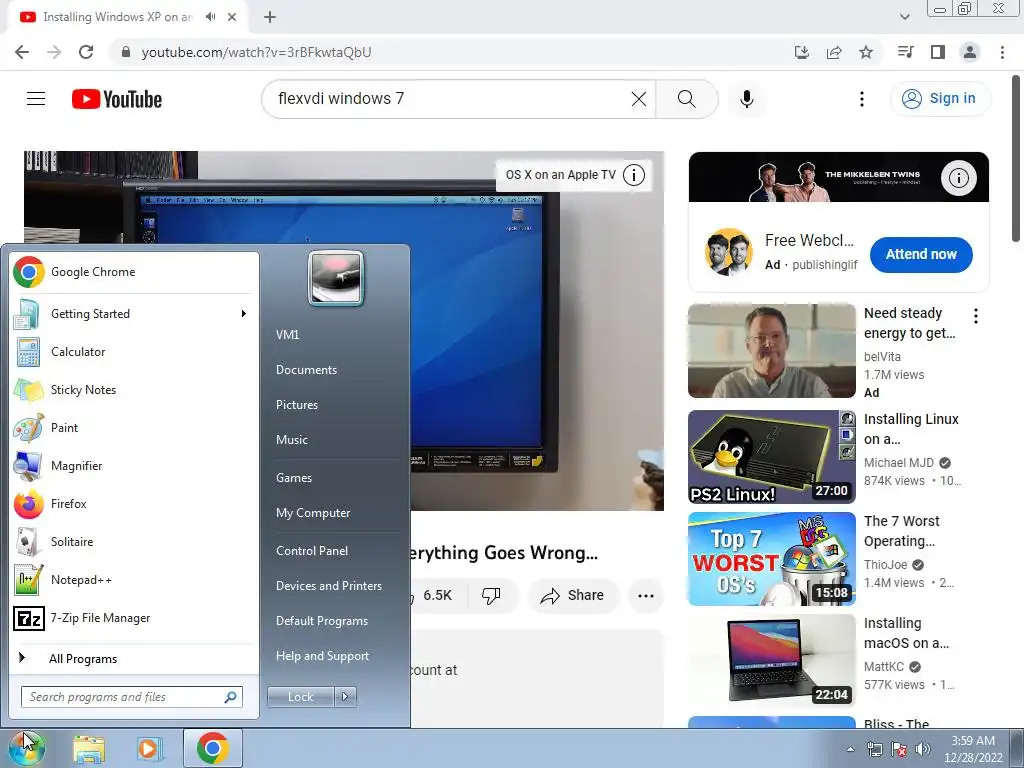The width and height of the screenshot is (1024, 768).
Task: Reload the YouTube page
Action: [x=86, y=52]
